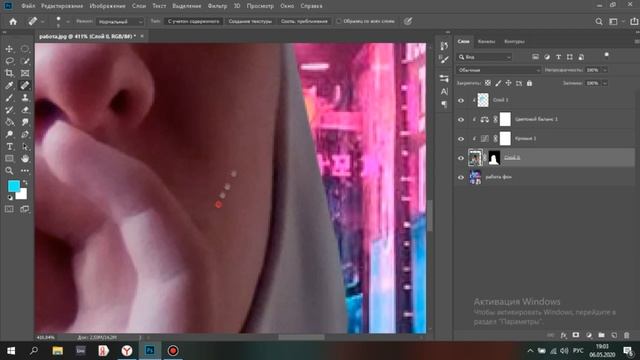Open the History panel icon

444,46
